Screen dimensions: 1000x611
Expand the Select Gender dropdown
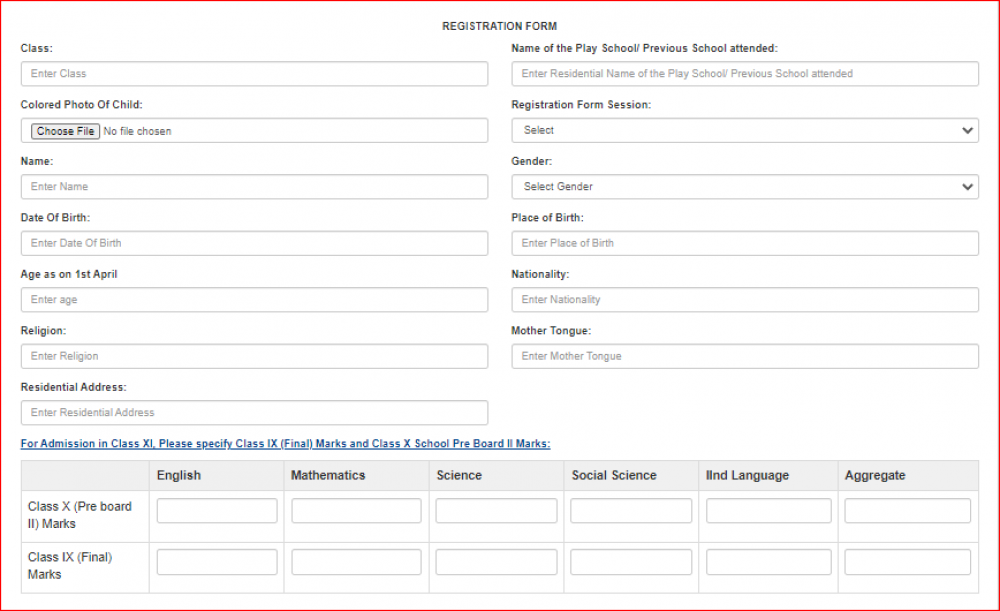[x=744, y=187]
